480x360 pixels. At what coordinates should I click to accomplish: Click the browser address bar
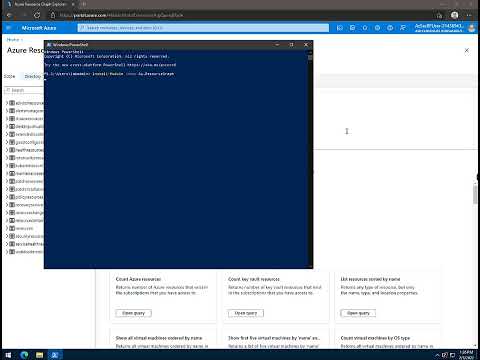pyautogui.click(x=243, y=15)
